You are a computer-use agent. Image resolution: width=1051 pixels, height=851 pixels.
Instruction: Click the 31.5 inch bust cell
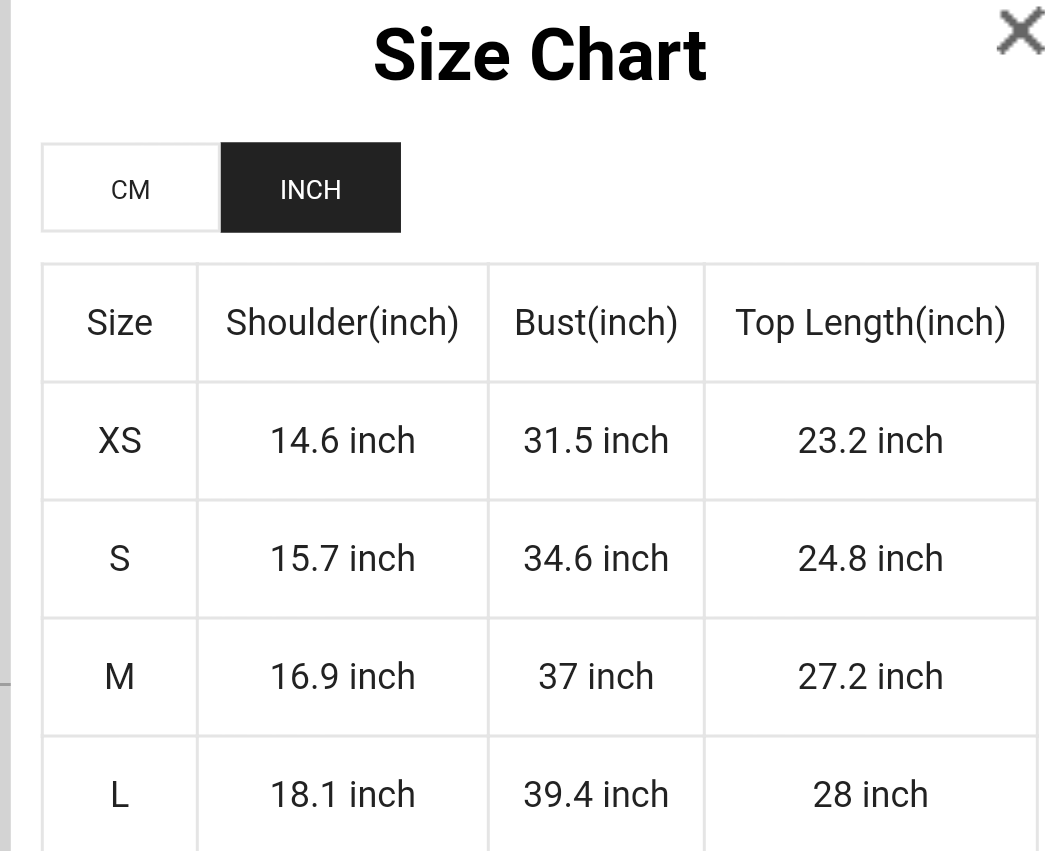pyautogui.click(x=596, y=441)
